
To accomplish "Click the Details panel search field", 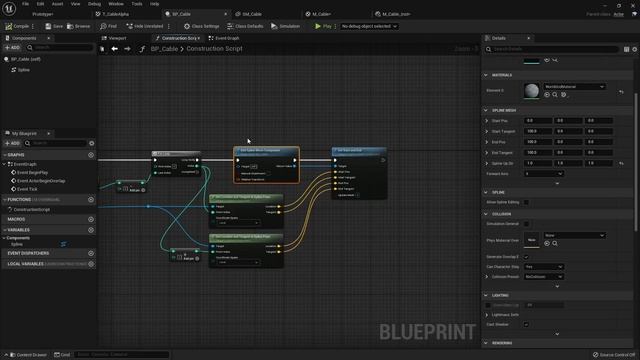I will tap(552, 49).
